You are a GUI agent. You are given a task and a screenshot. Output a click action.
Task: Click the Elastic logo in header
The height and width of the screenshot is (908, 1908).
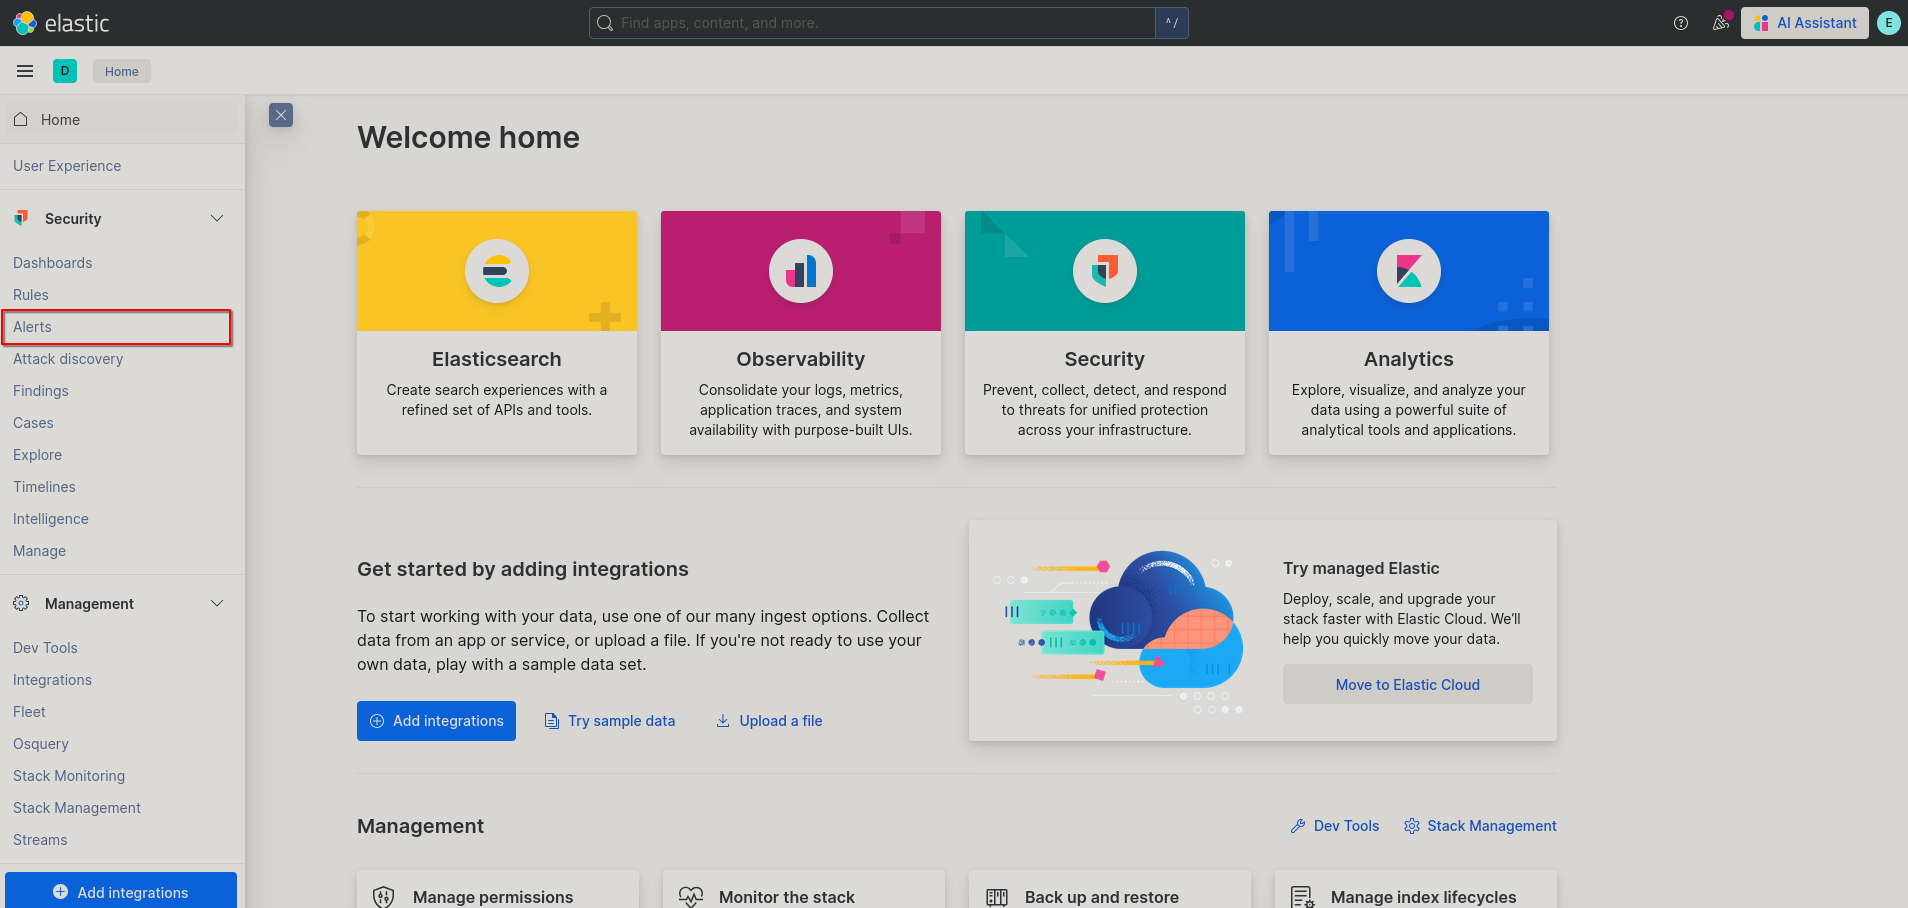(x=61, y=23)
